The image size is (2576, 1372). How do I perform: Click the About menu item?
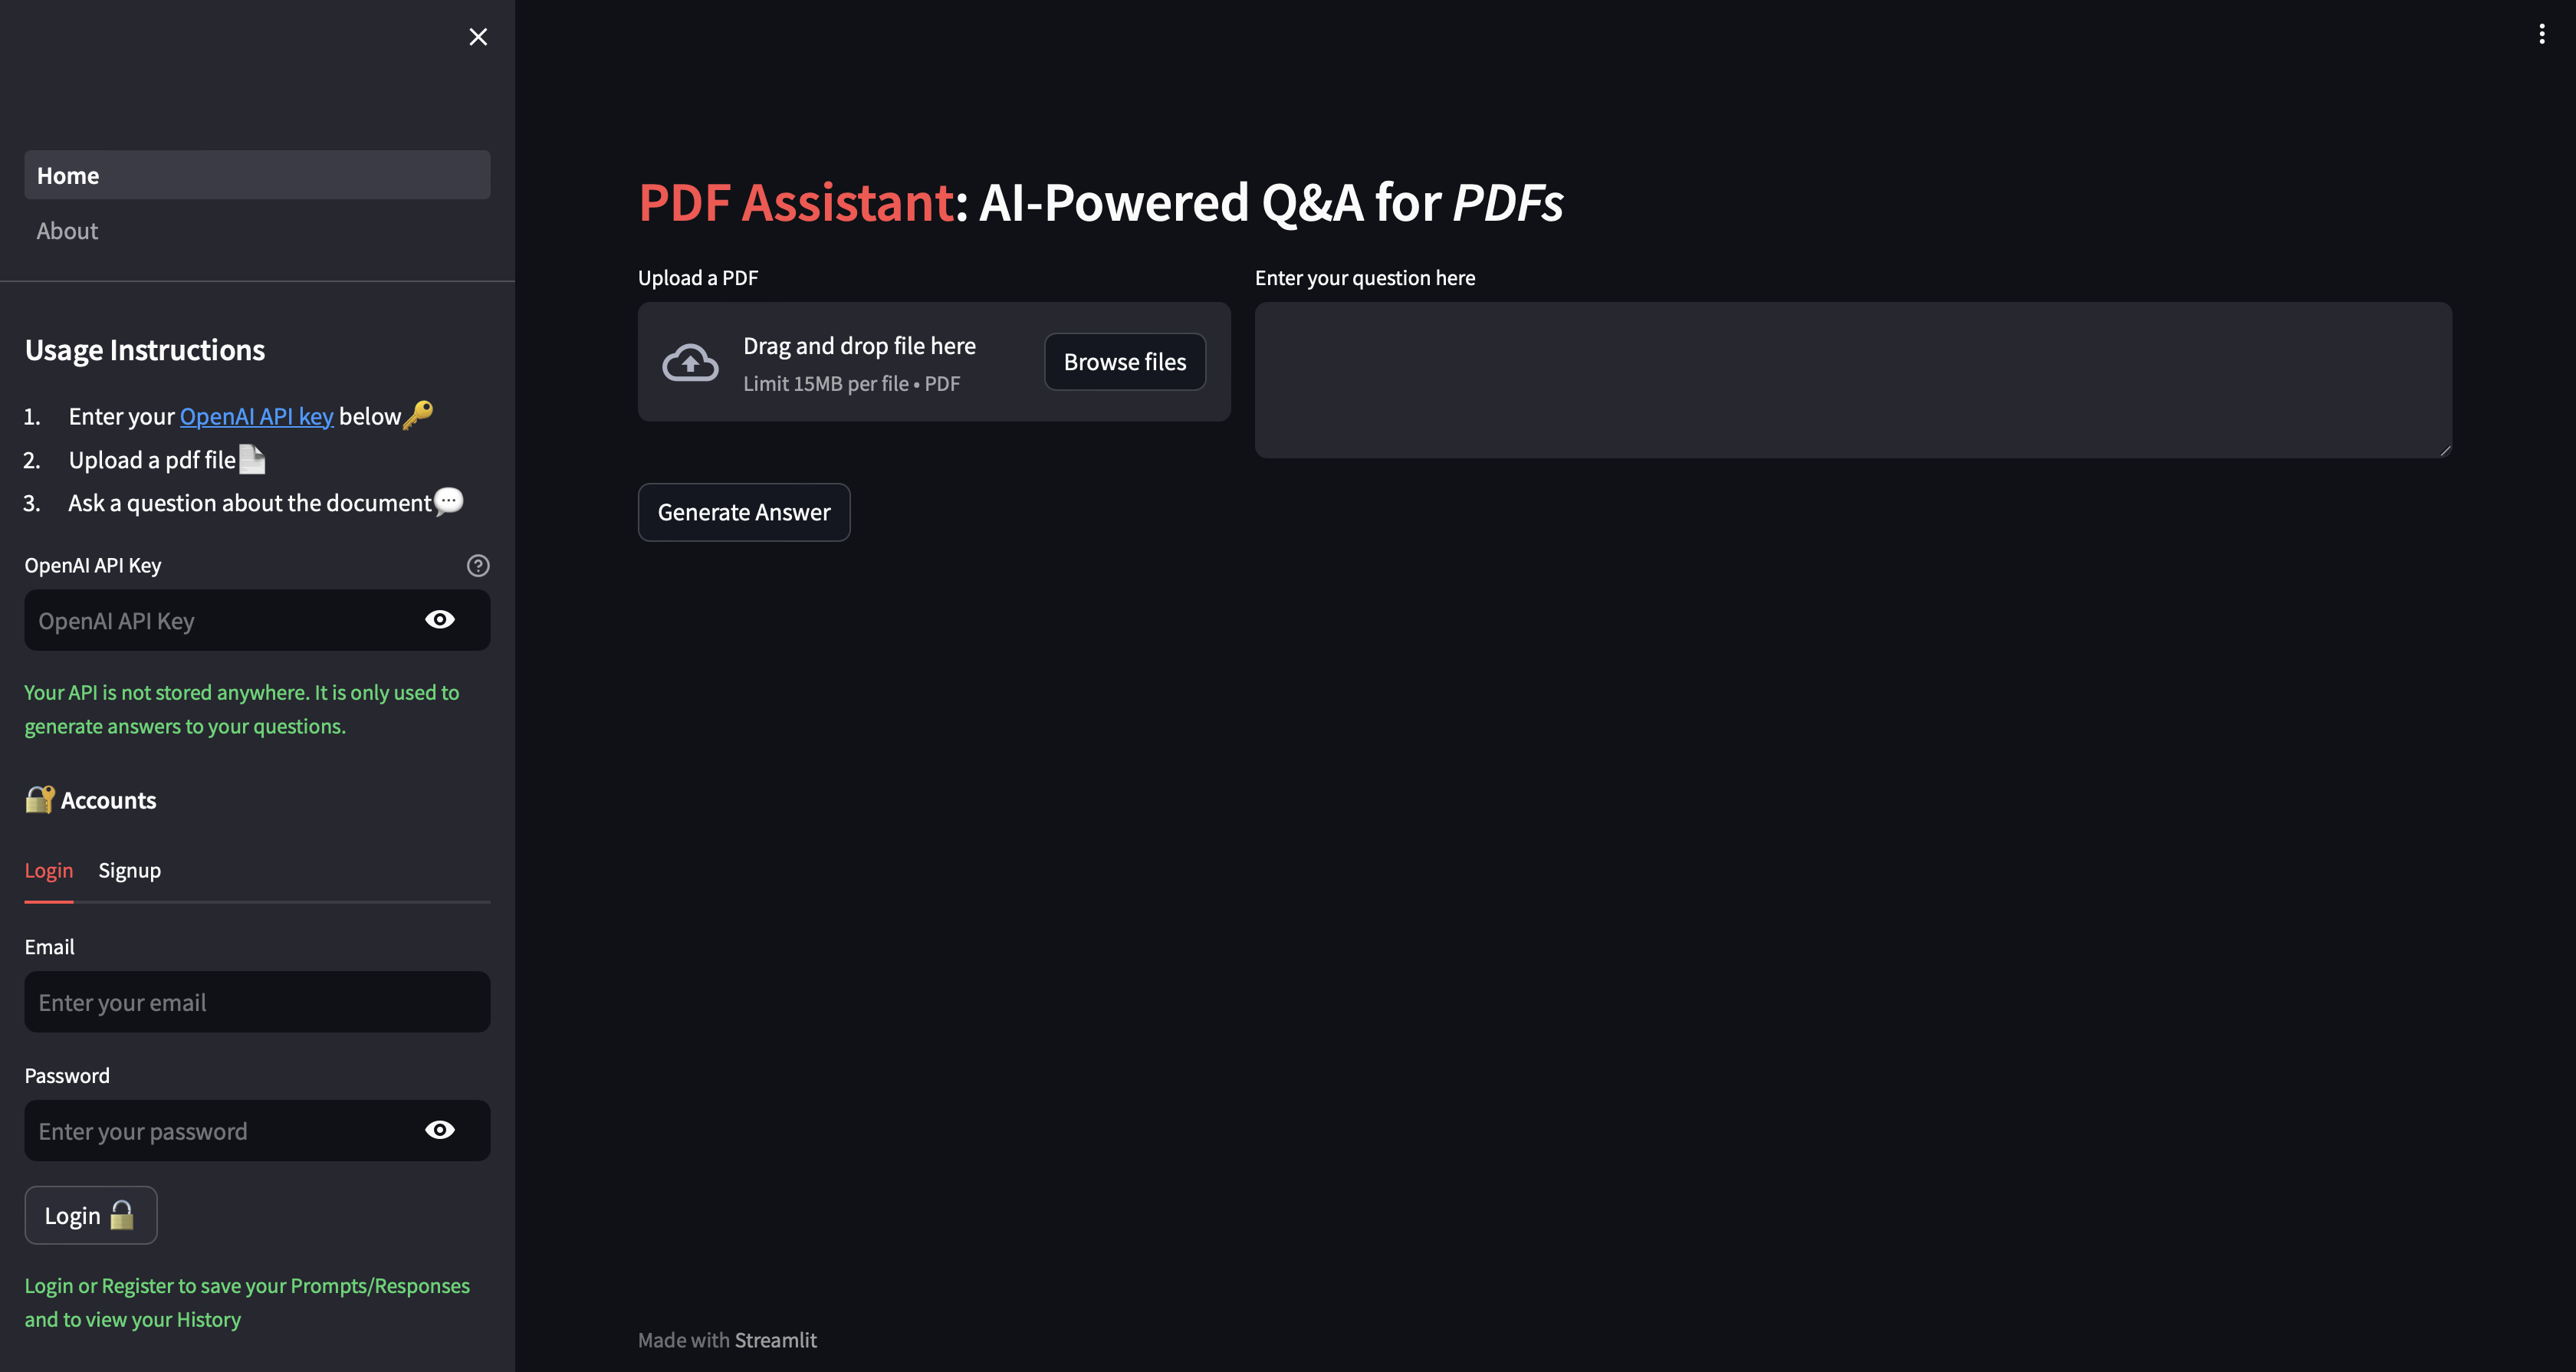click(67, 230)
